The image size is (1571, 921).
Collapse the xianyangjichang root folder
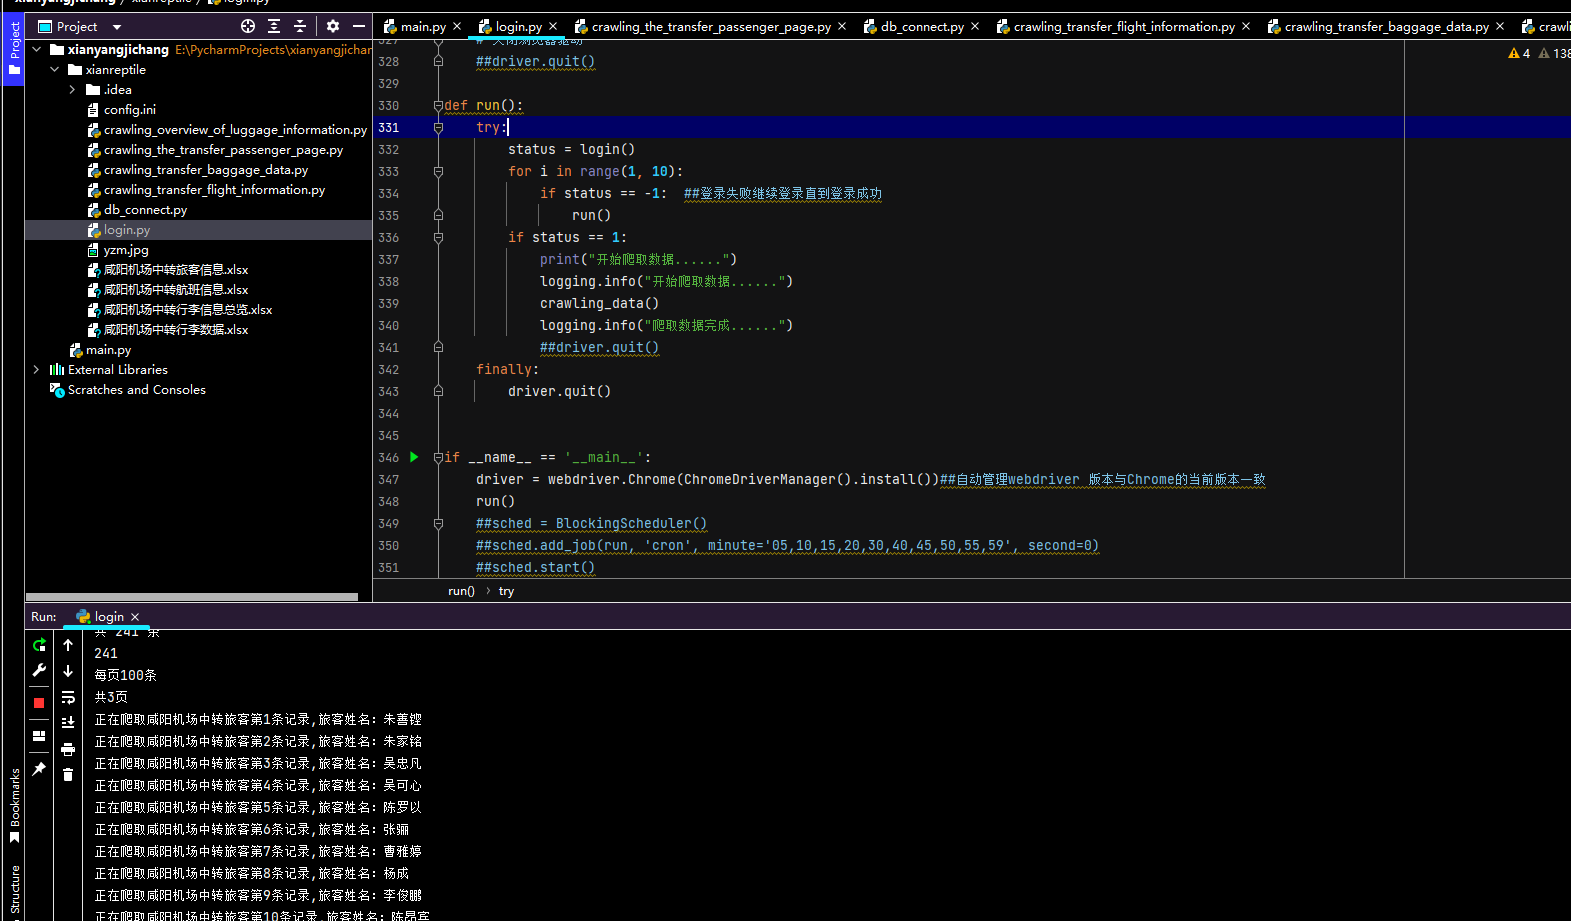(37, 49)
